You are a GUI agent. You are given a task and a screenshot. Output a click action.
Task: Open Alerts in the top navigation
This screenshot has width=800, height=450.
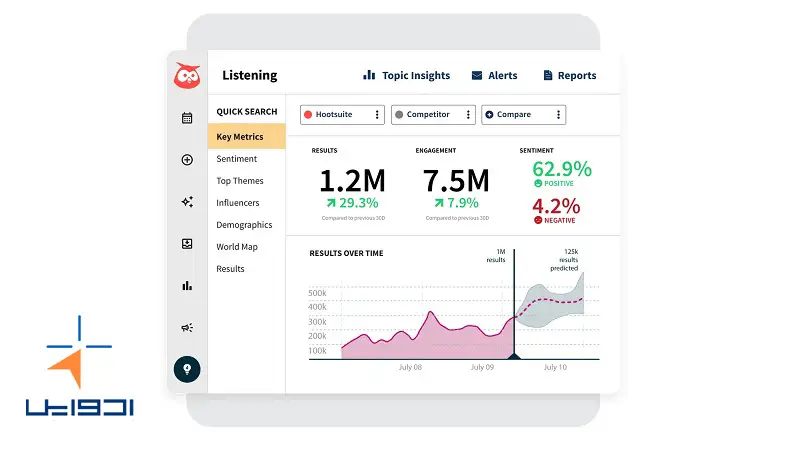pos(494,75)
